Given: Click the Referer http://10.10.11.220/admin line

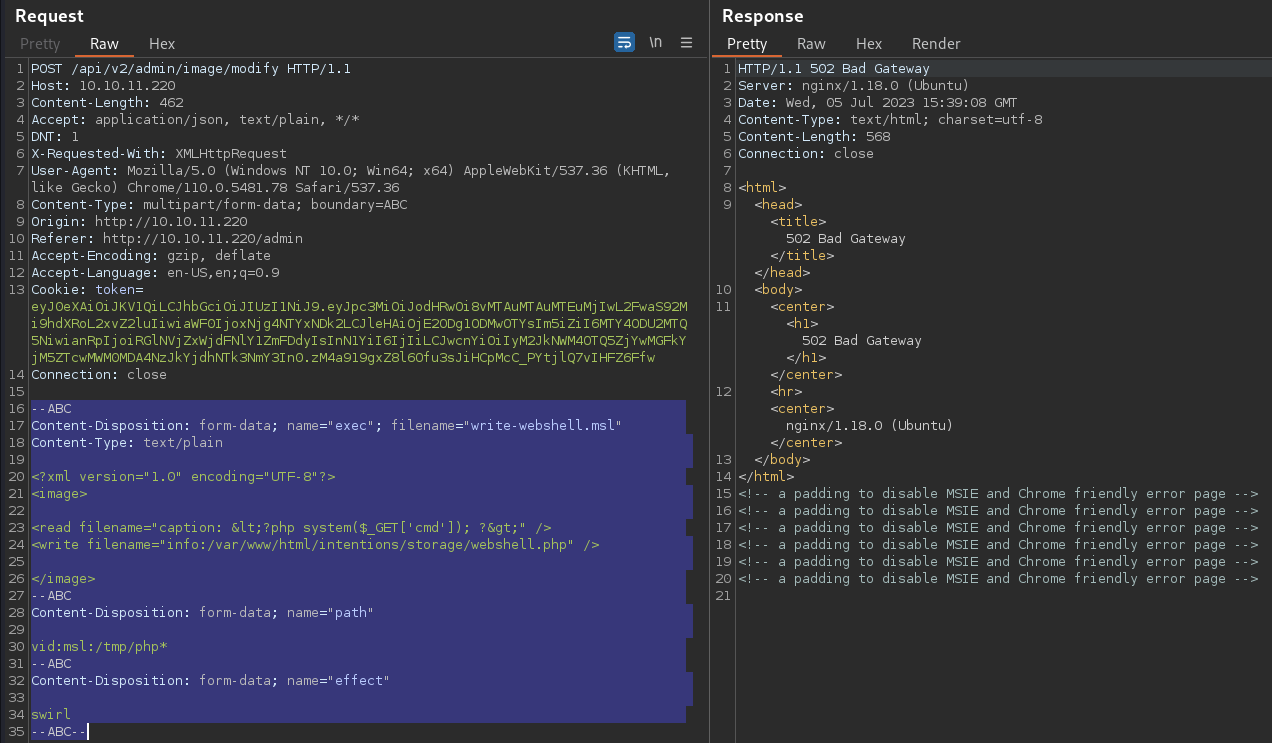Looking at the screenshot, I should [167, 239].
